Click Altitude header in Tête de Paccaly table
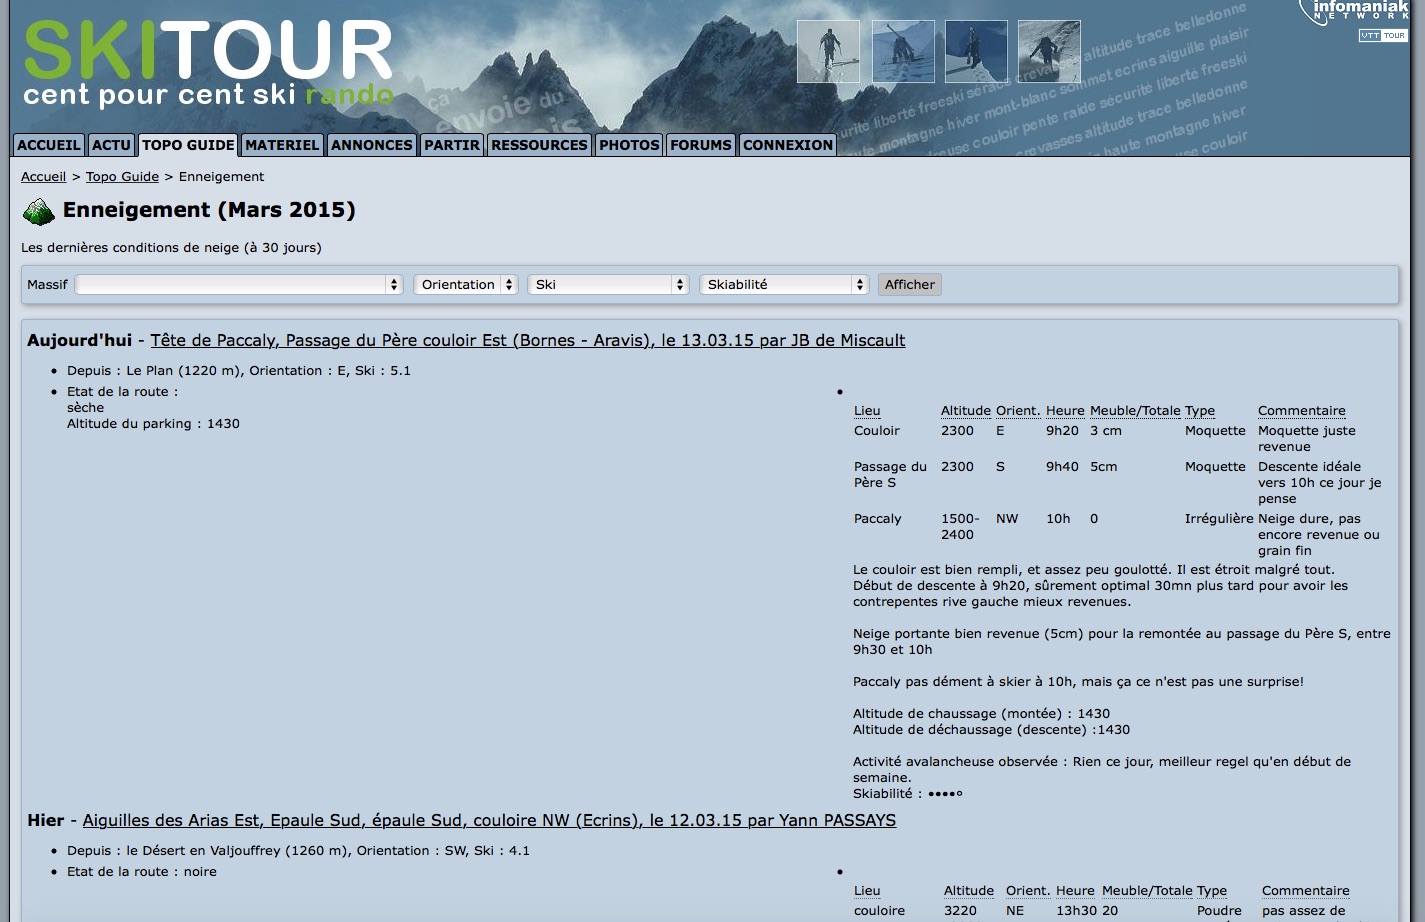Screen dimensions: 1425x922 [x=966, y=411]
